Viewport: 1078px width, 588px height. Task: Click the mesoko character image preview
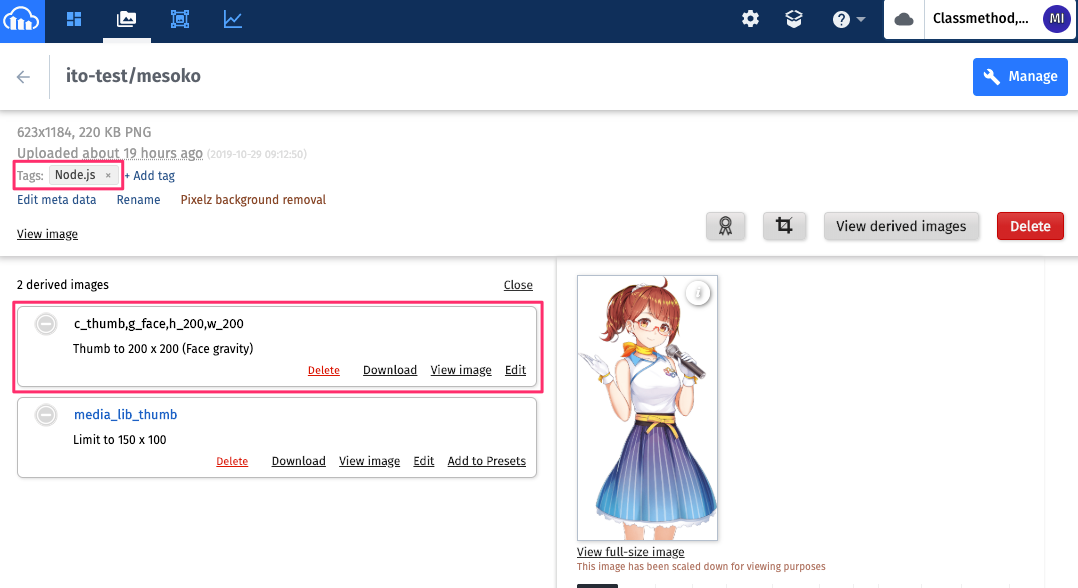647,407
